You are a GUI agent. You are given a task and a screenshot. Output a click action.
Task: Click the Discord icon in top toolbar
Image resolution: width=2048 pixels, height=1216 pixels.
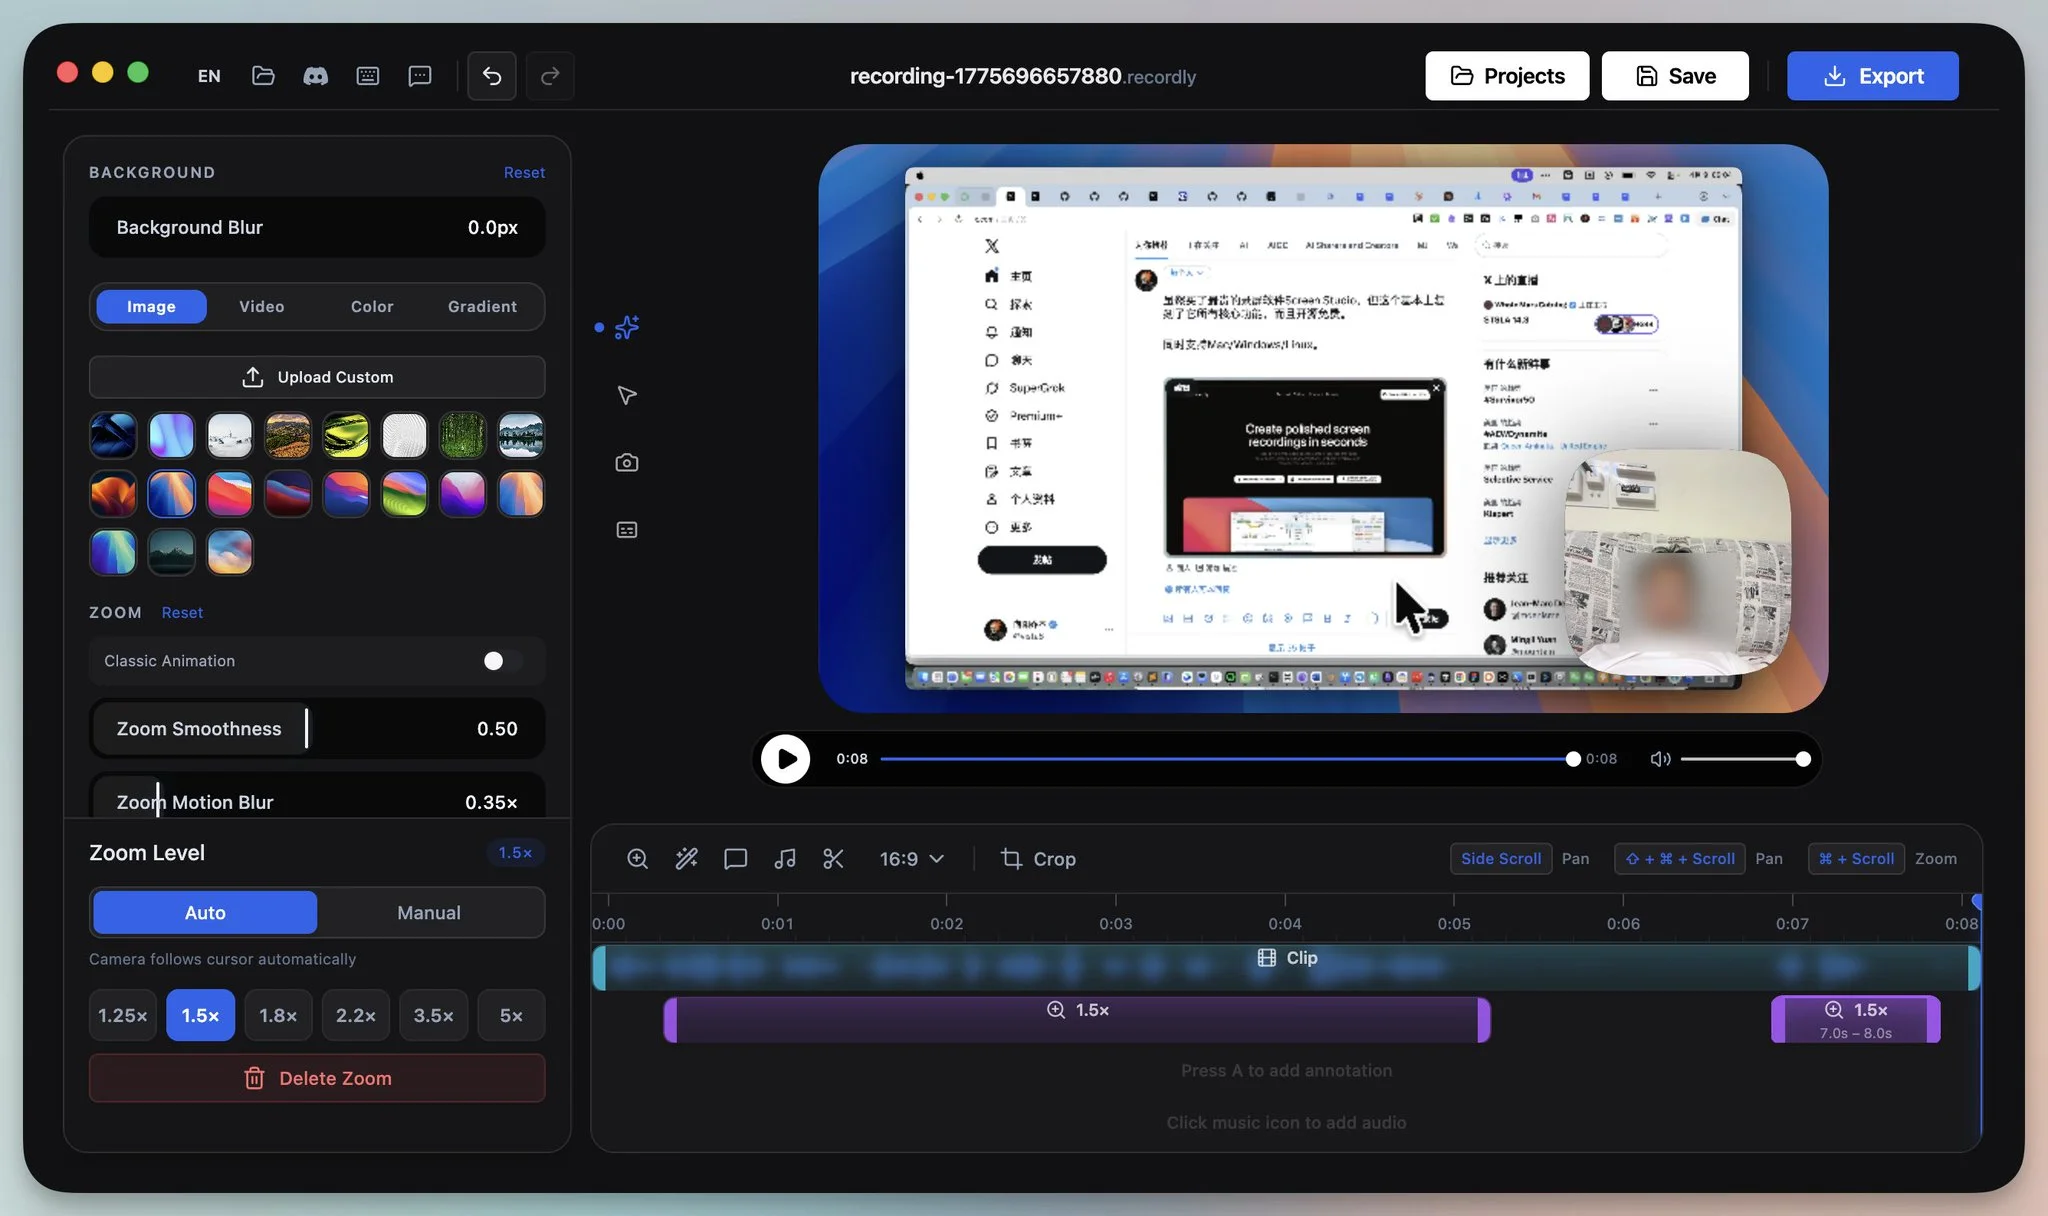[315, 76]
